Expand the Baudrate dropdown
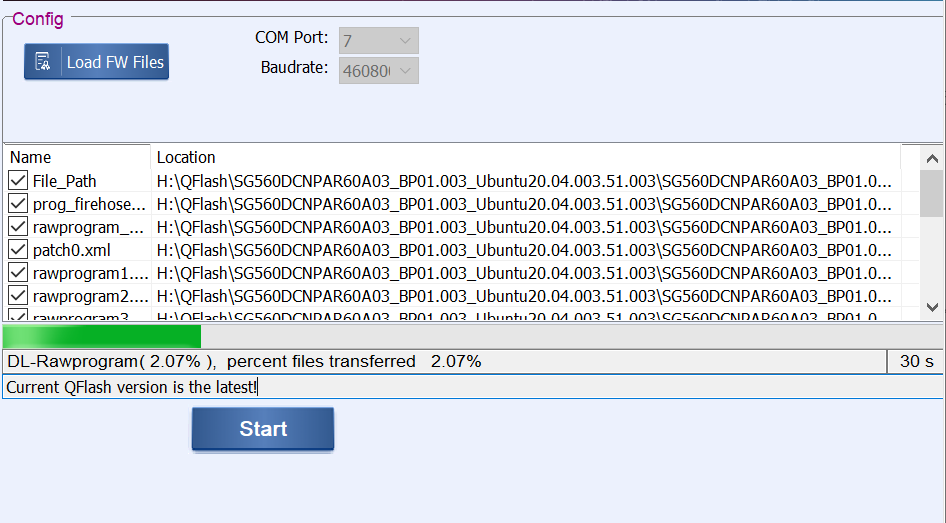 tap(379, 71)
